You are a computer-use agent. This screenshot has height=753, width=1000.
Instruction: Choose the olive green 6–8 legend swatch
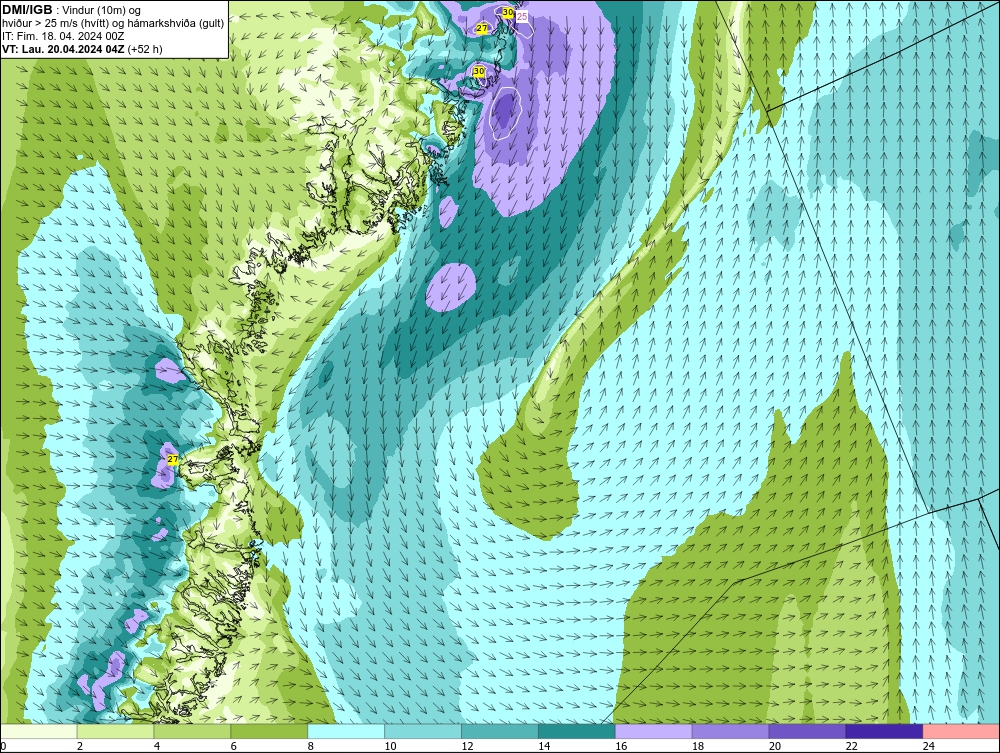coord(269,731)
